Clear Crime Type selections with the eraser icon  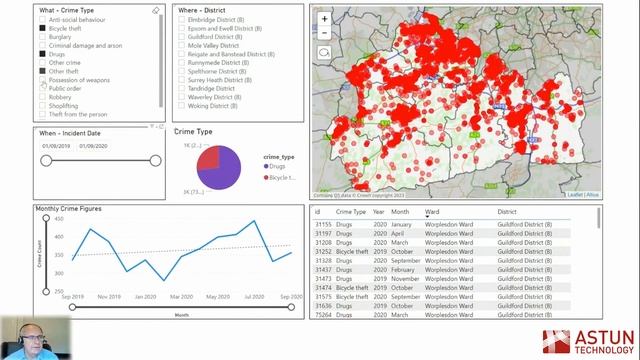(x=156, y=11)
